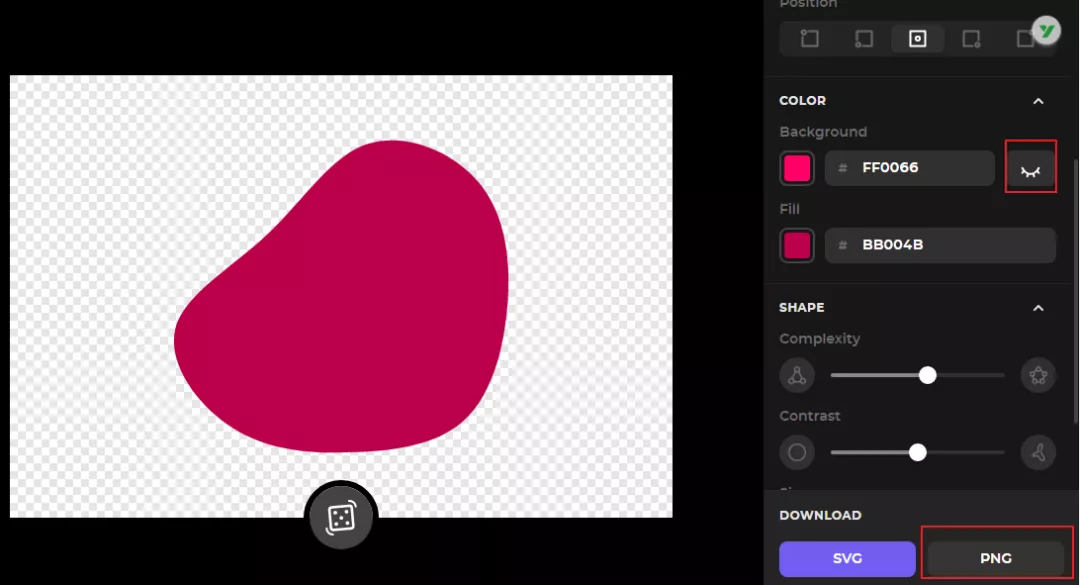Screen dimensions: 1080x585
Task: Collapse the COLOR section chevron
Action: (x=1038, y=101)
